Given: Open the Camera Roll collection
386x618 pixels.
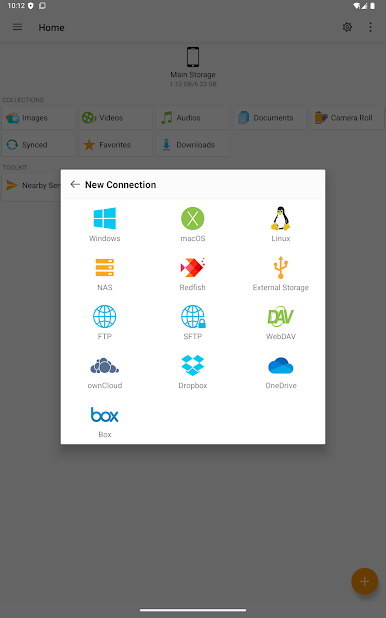Looking at the screenshot, I should coord(347,117).
